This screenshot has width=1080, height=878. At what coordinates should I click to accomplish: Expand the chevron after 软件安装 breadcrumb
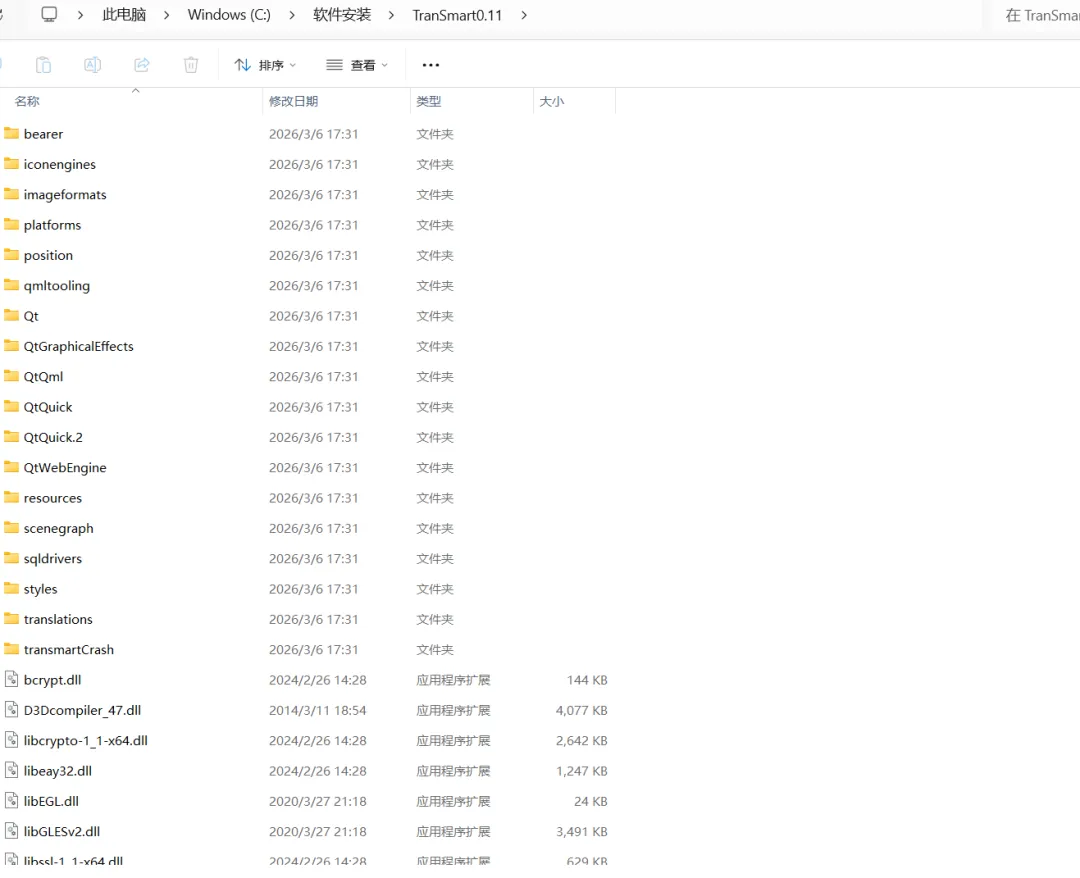point(391,15)
